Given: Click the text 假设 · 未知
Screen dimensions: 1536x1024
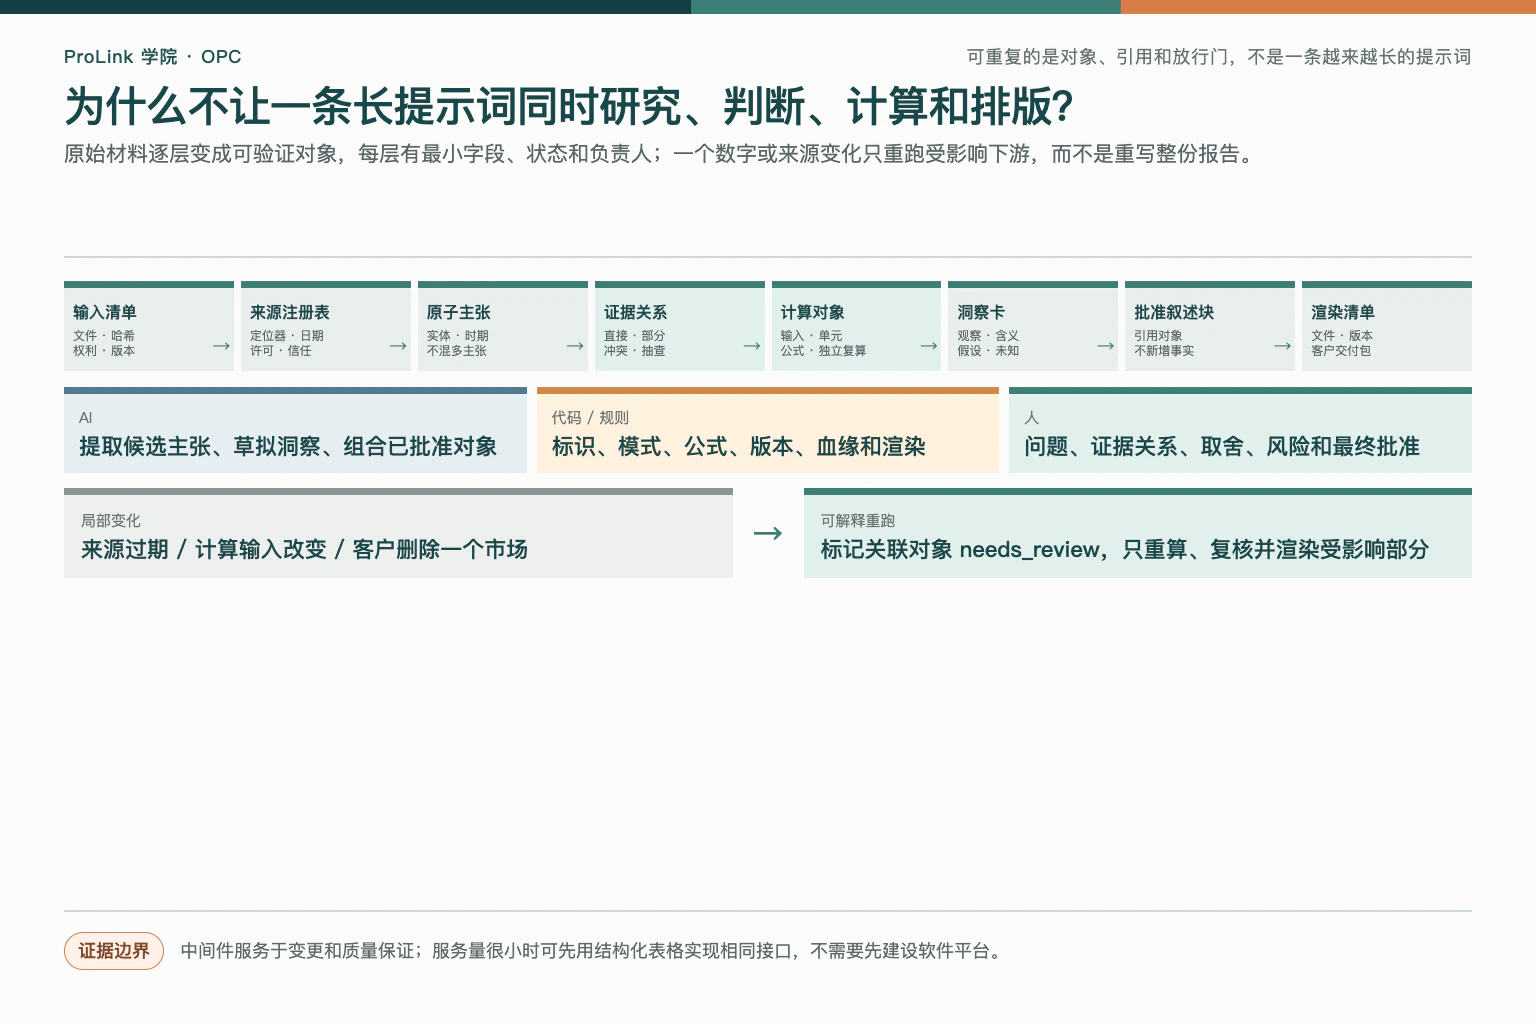Looking at the screenshot, I should (989, 351).
